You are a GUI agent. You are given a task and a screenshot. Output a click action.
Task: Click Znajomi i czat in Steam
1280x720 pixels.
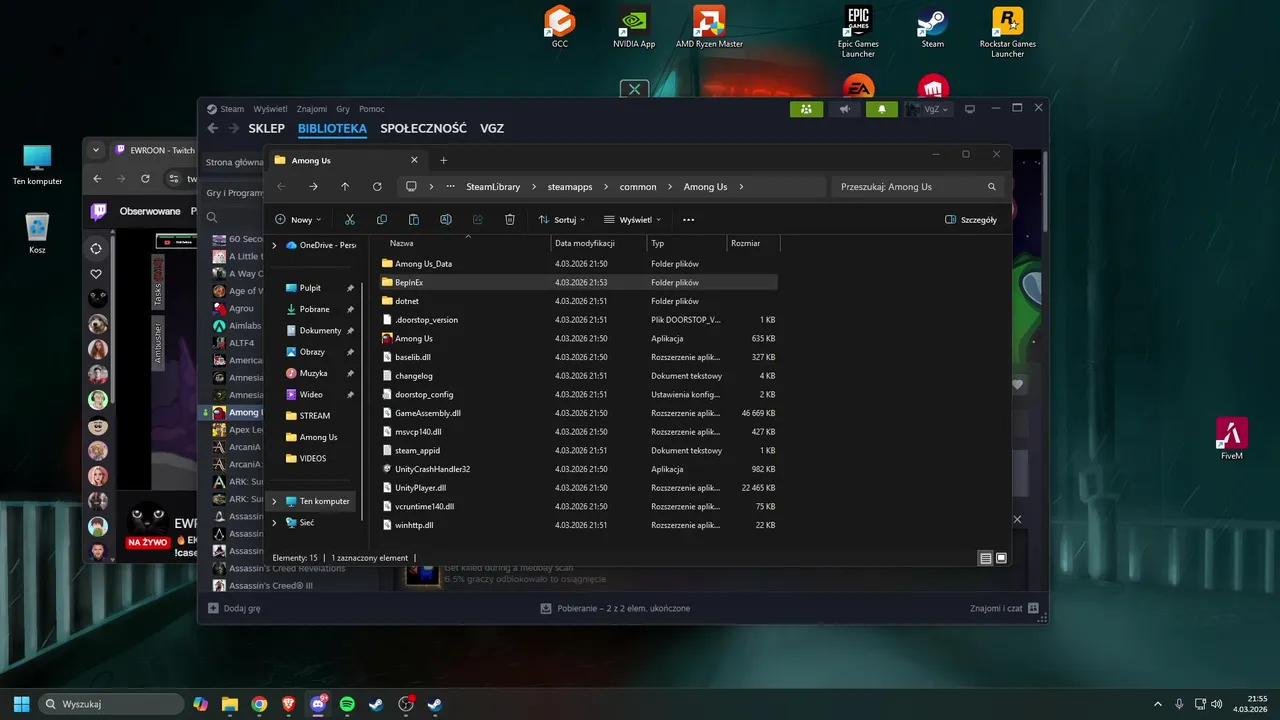(1004, 608)
